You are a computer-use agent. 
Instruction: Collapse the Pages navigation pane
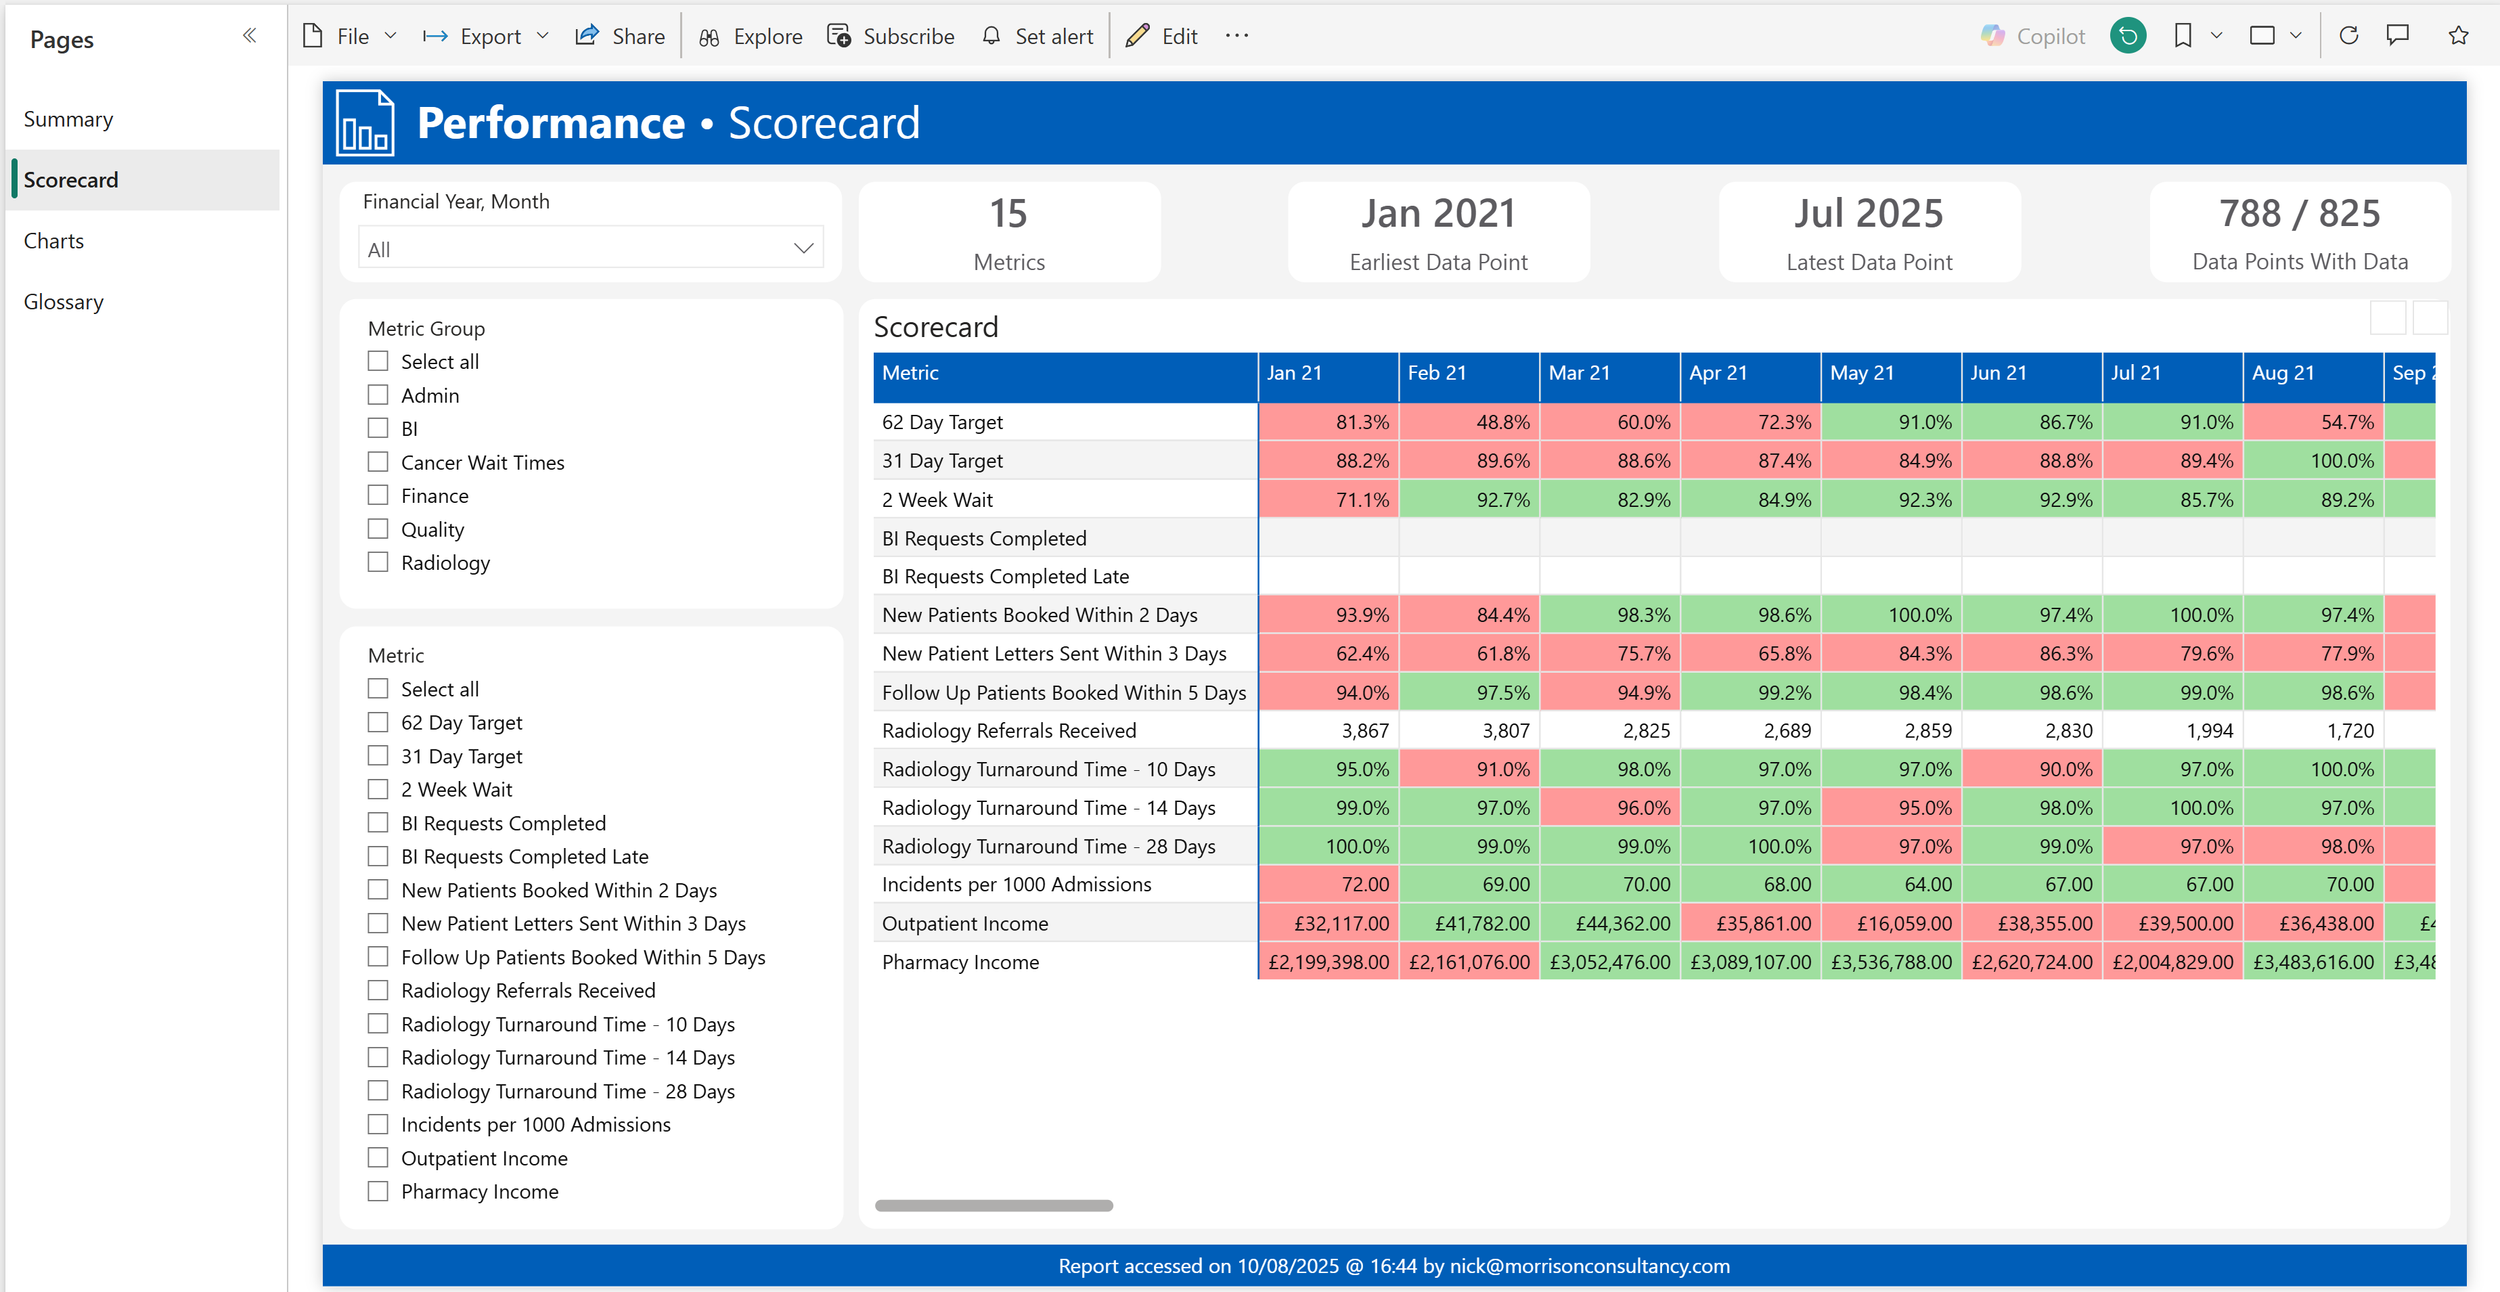(x=249, y=36)
